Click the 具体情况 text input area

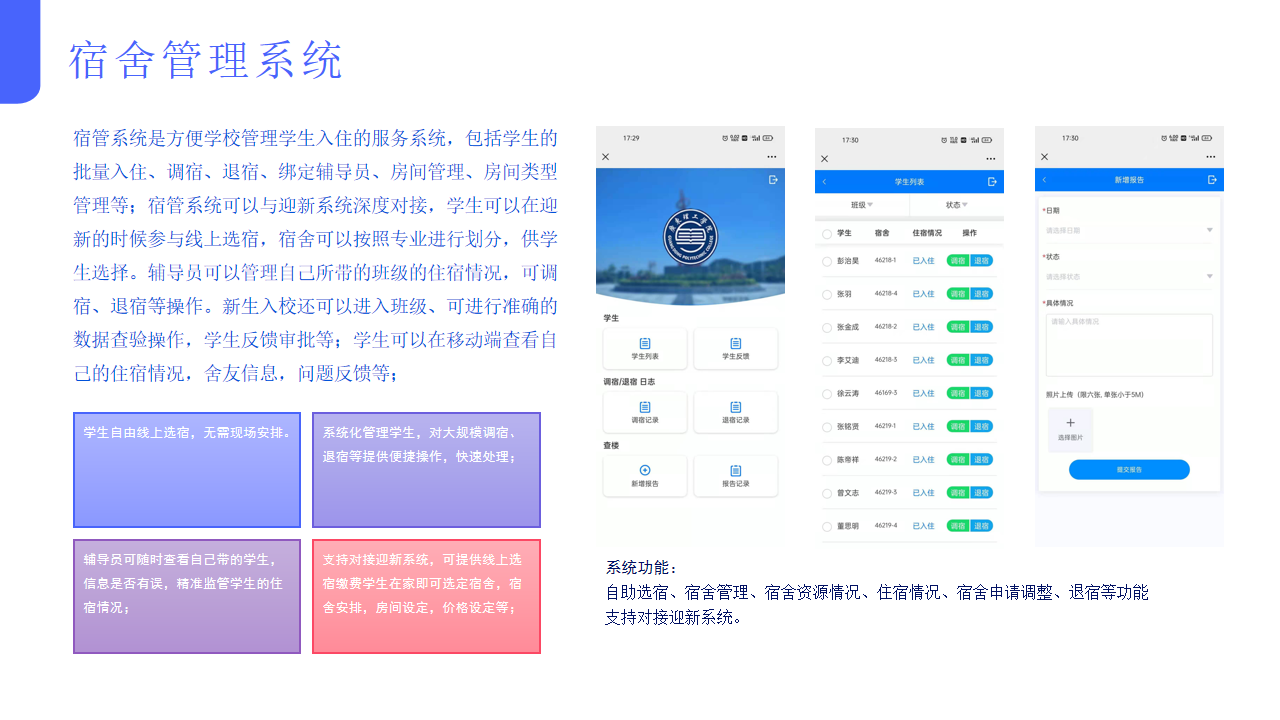(1128, 343)
